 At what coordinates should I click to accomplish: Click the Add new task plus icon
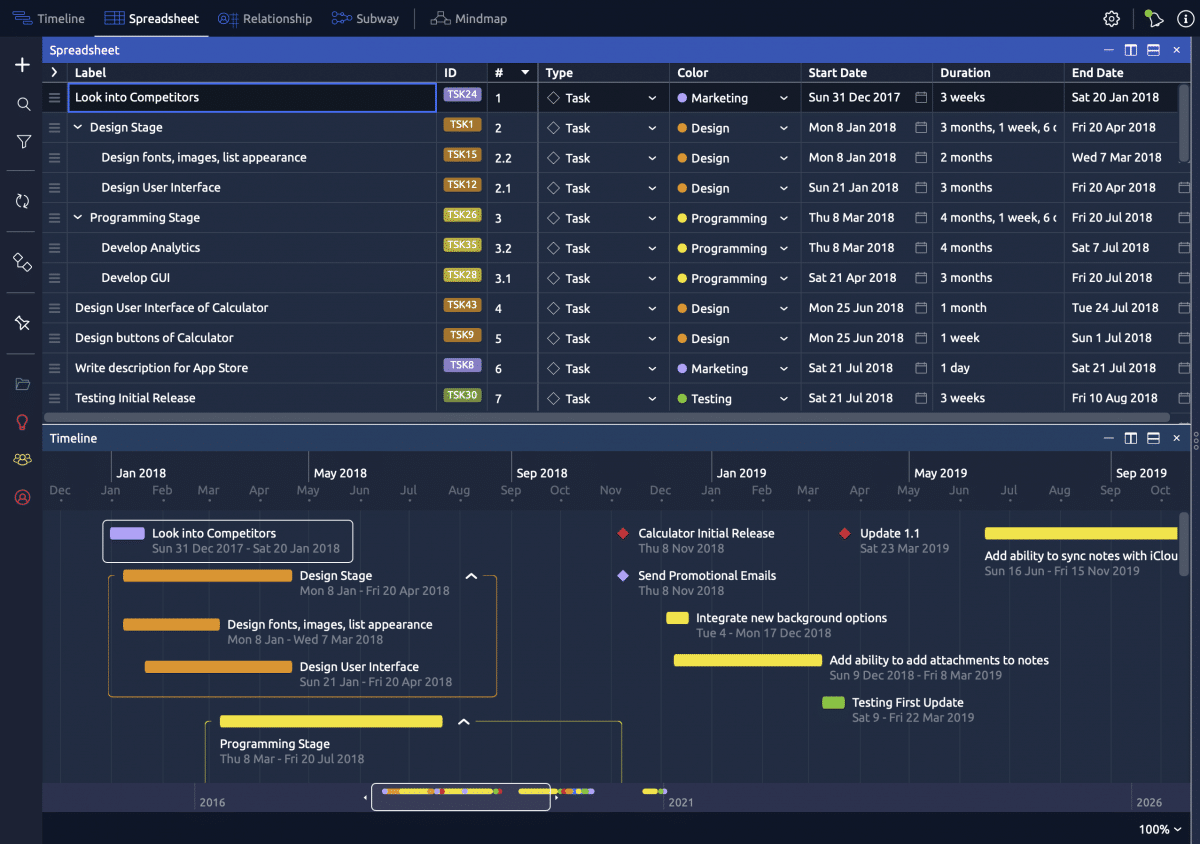click(21, 64)
